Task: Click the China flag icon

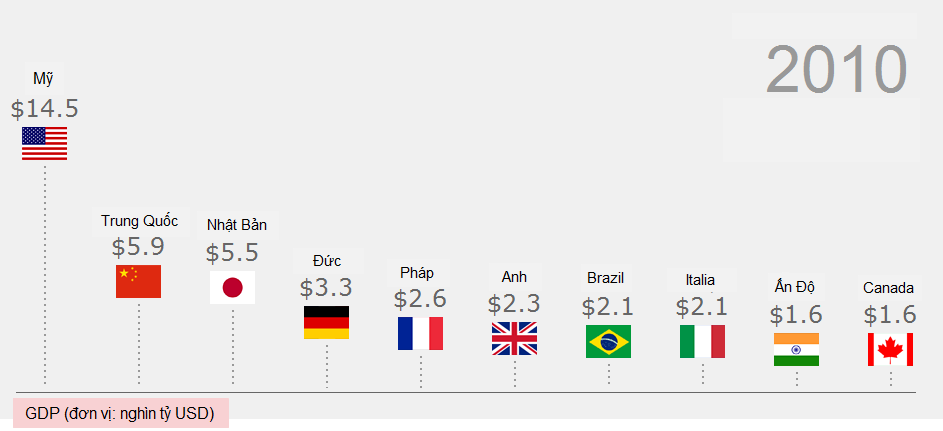Action: pos(138,282)
